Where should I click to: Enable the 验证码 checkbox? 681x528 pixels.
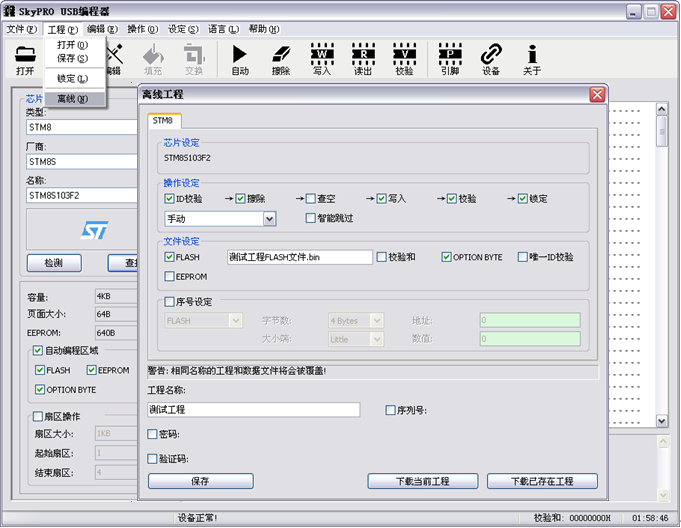point(152,459)
